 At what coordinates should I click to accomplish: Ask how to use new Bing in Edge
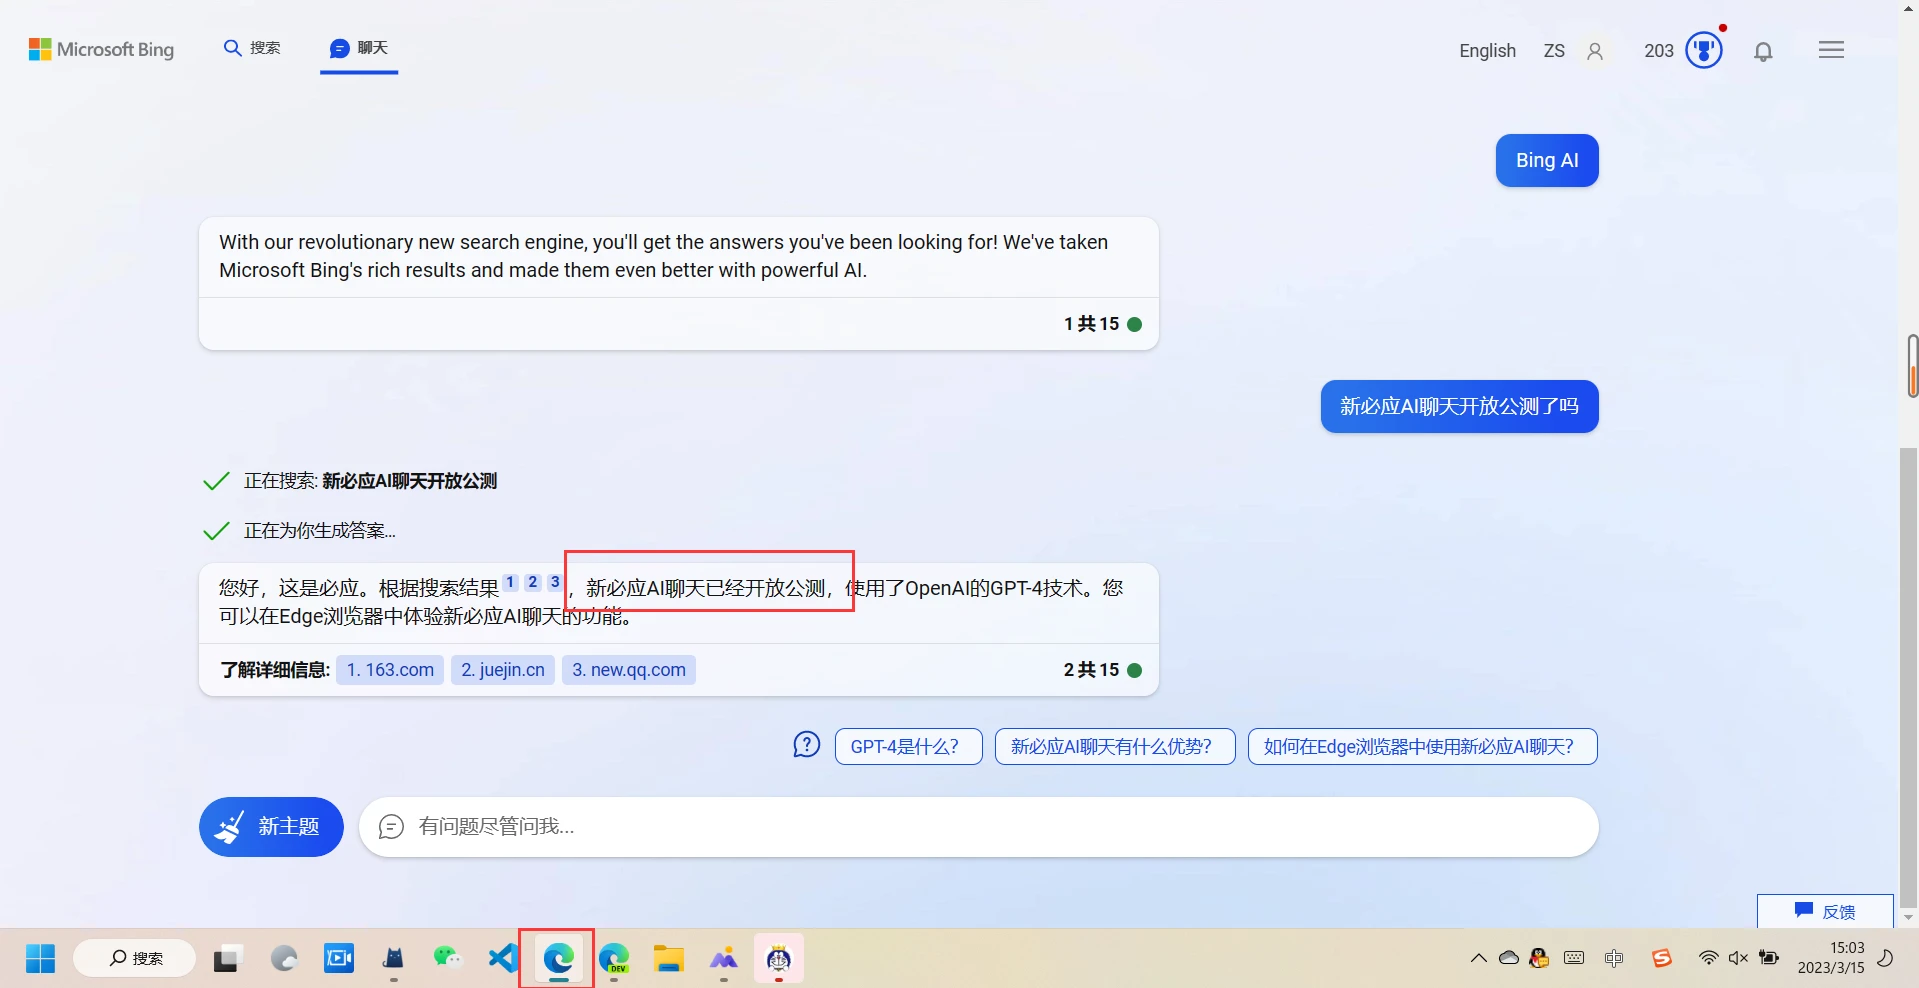(1423, 746)
